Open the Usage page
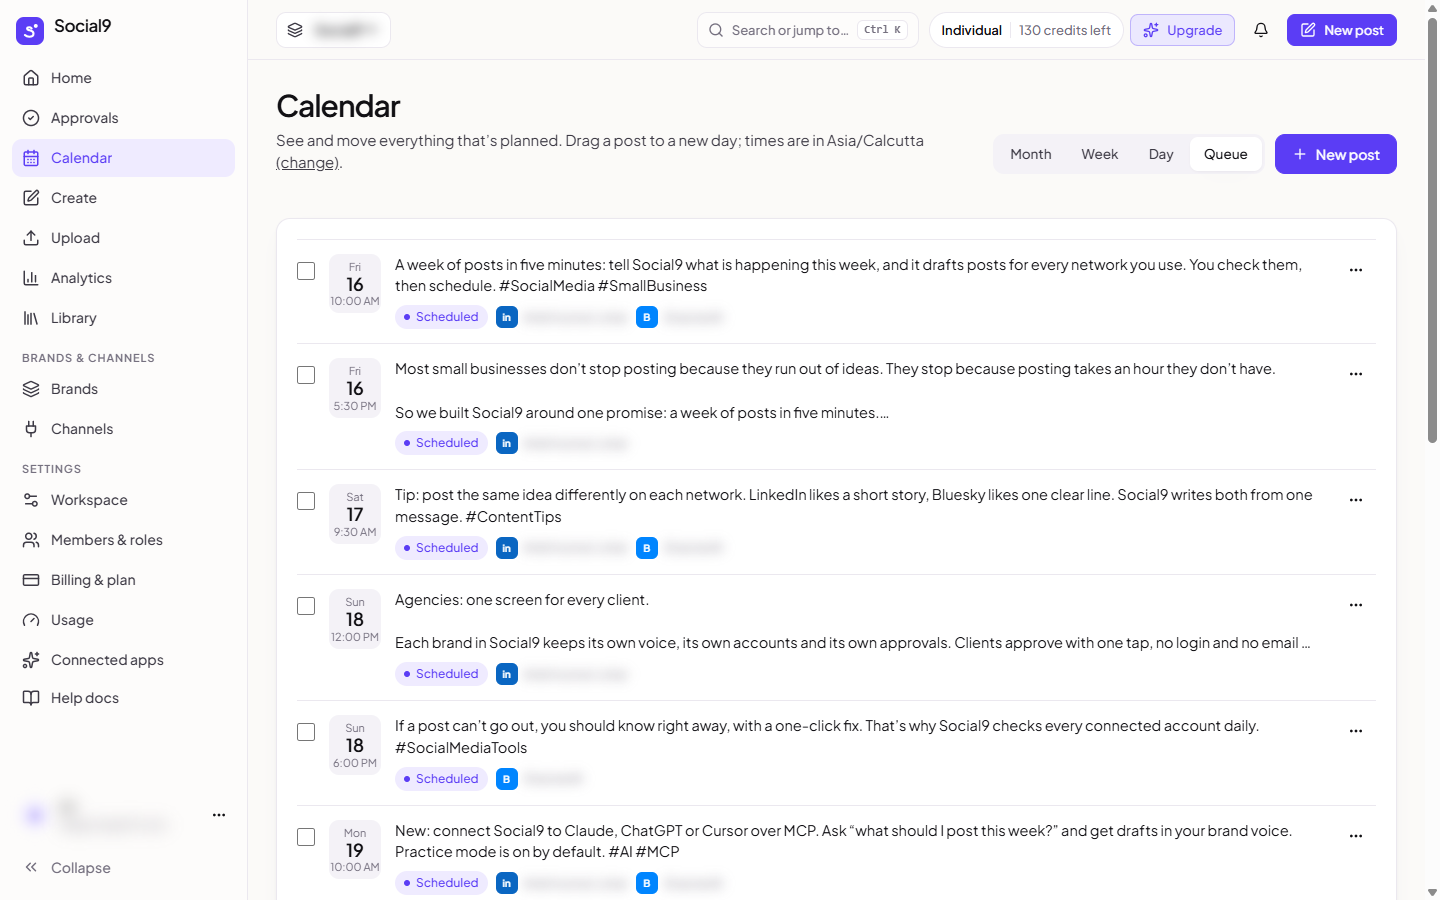This screenshot has height=900, width=1440. [123, 620]
